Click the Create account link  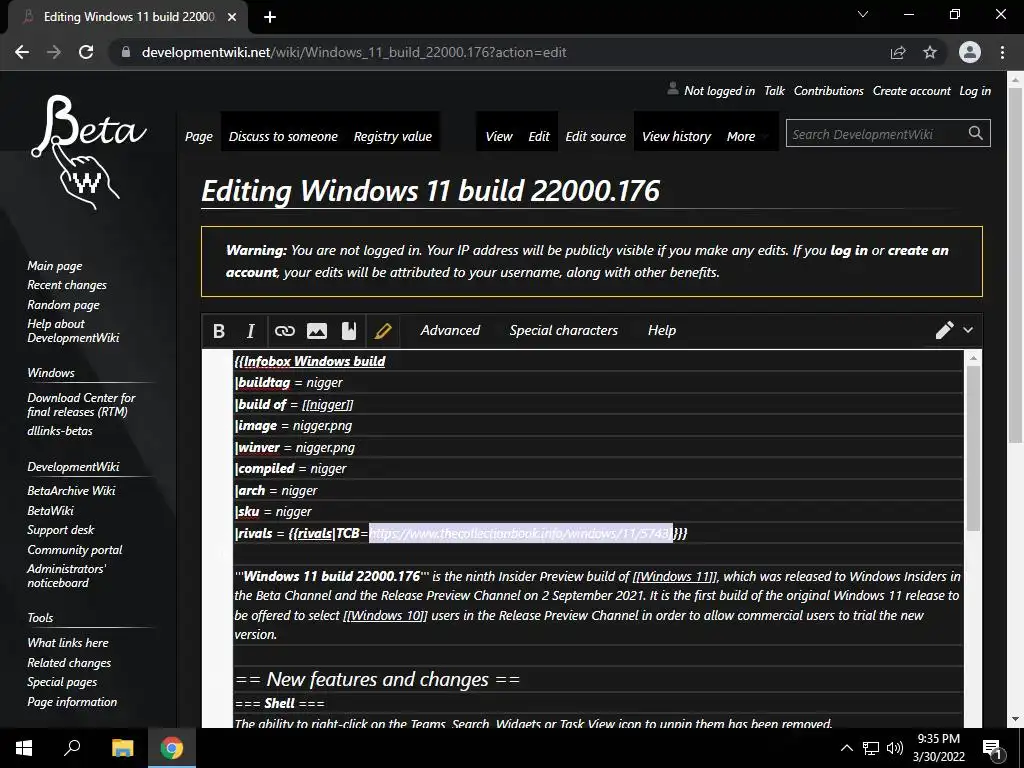click(x=911, y=91)
